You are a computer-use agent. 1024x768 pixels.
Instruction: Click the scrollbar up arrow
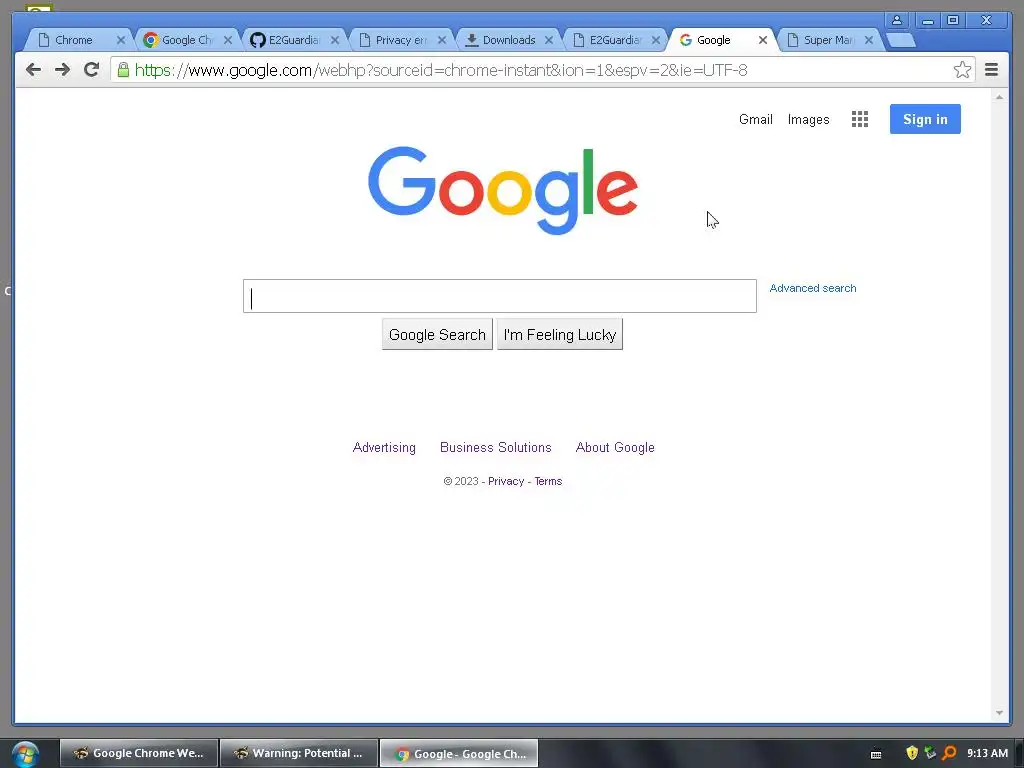[999, 97]
